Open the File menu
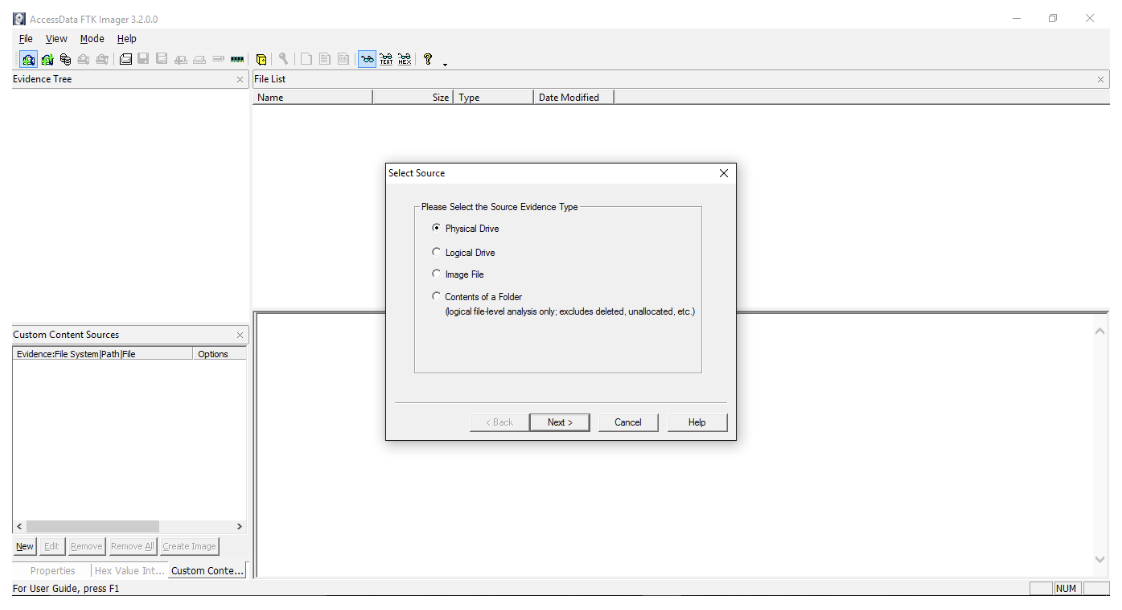Viewport: 1122px width, 610px height. tap(26, 39)
